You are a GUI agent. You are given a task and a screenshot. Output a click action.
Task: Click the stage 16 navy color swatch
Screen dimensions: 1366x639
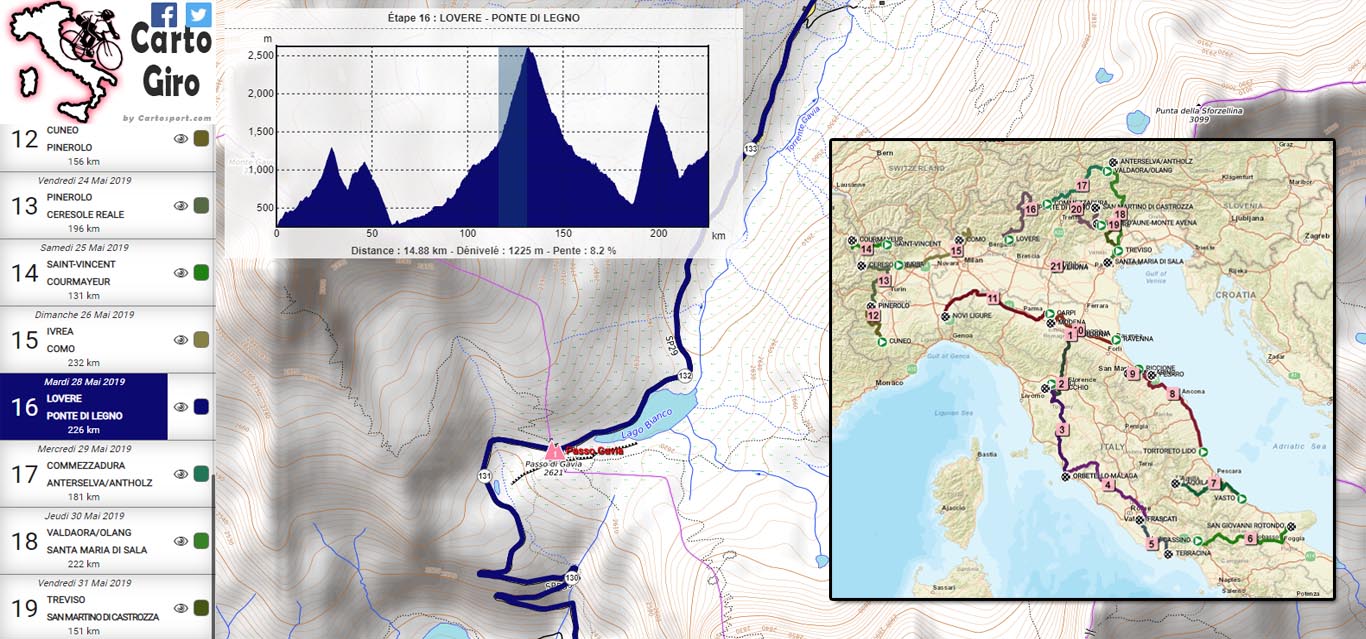(201, 407)
